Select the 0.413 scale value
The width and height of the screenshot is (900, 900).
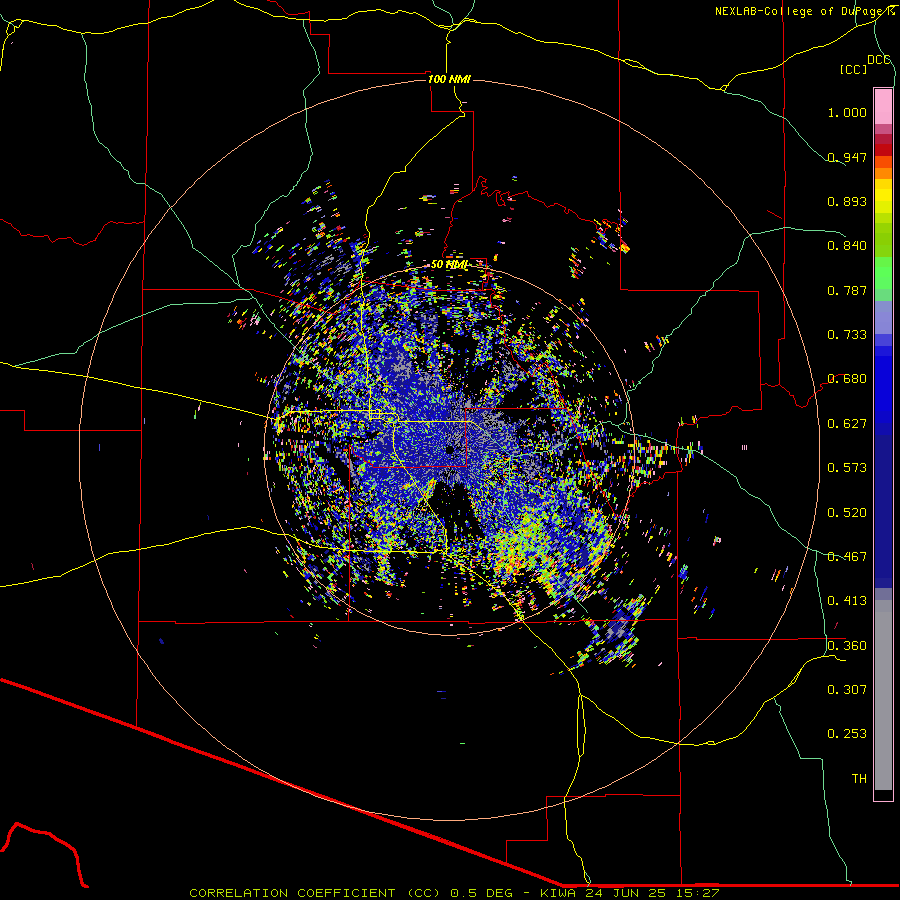[847, 601]
